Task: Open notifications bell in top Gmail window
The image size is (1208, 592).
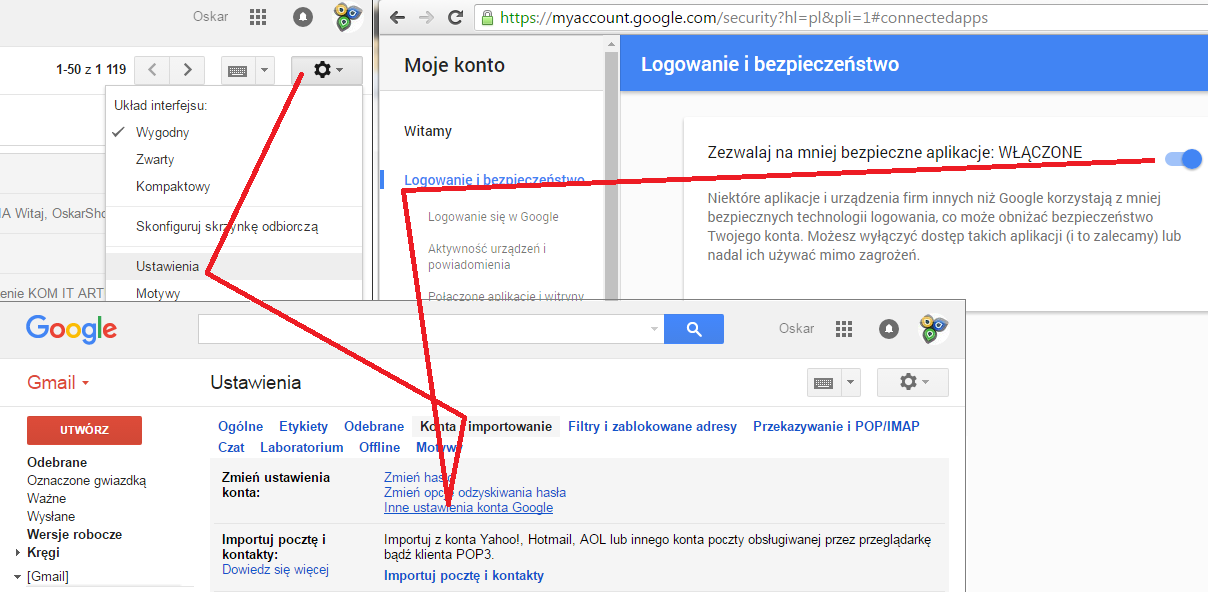Action: click(x=303, y=17)
